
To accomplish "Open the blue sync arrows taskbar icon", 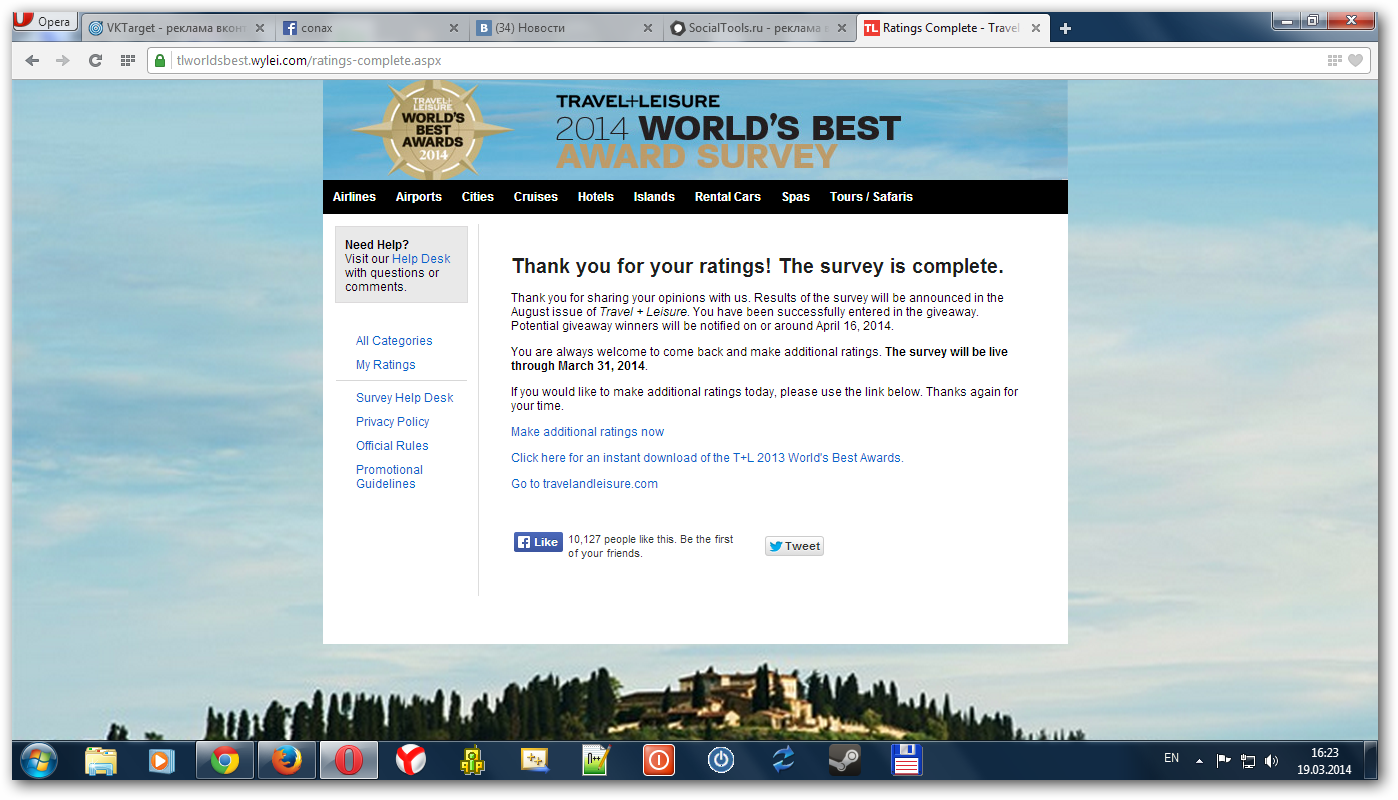I will tap(782, 761).
